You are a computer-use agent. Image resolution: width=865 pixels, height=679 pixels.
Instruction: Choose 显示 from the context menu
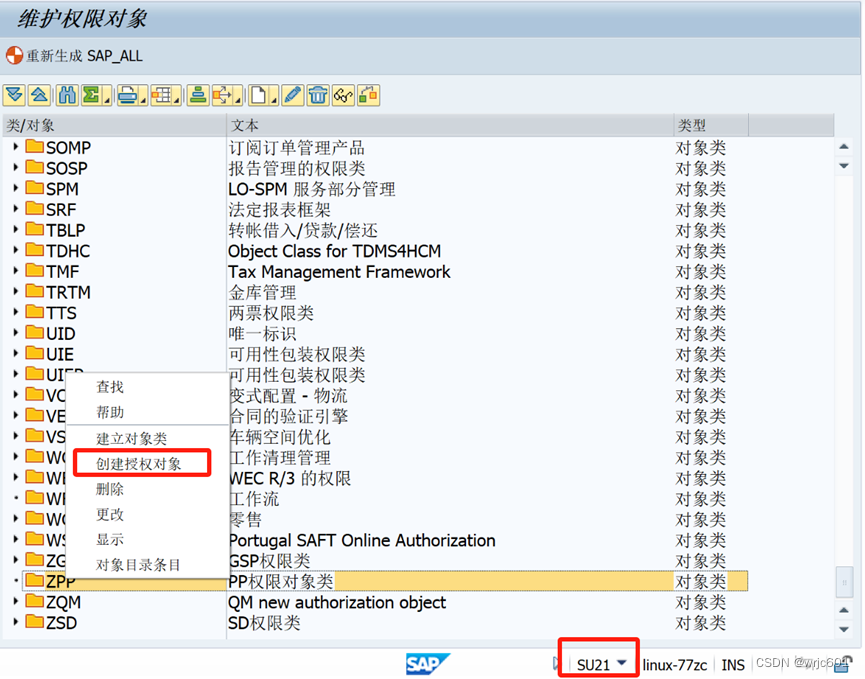point(110,539)
